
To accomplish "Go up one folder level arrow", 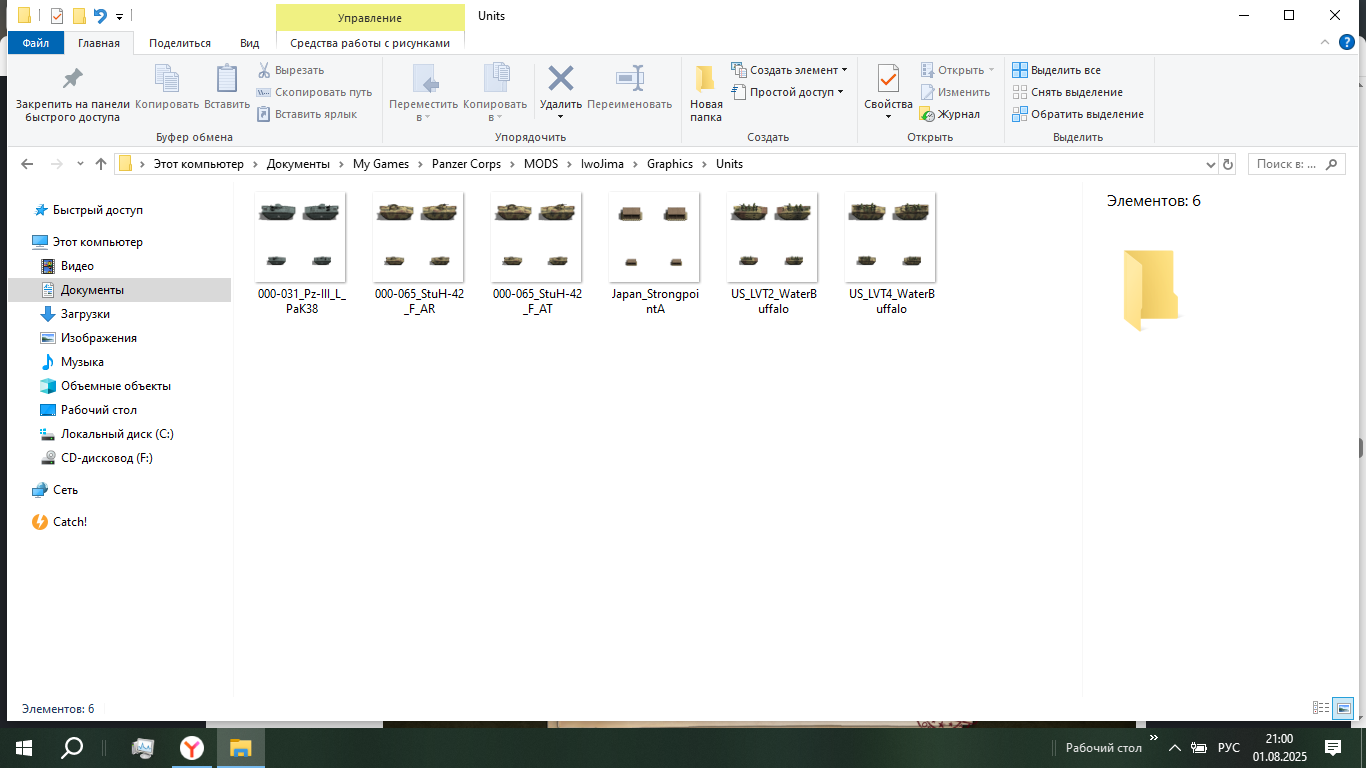I will (x=100, y=164).
